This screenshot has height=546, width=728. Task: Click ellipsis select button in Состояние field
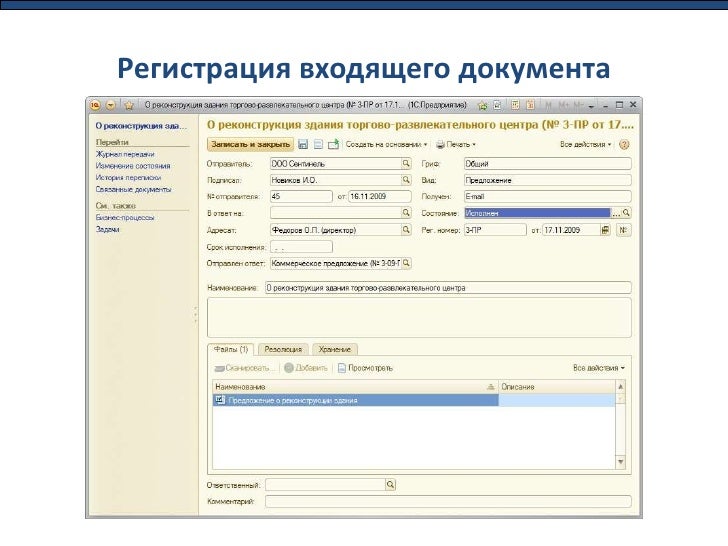coord(616,213)
